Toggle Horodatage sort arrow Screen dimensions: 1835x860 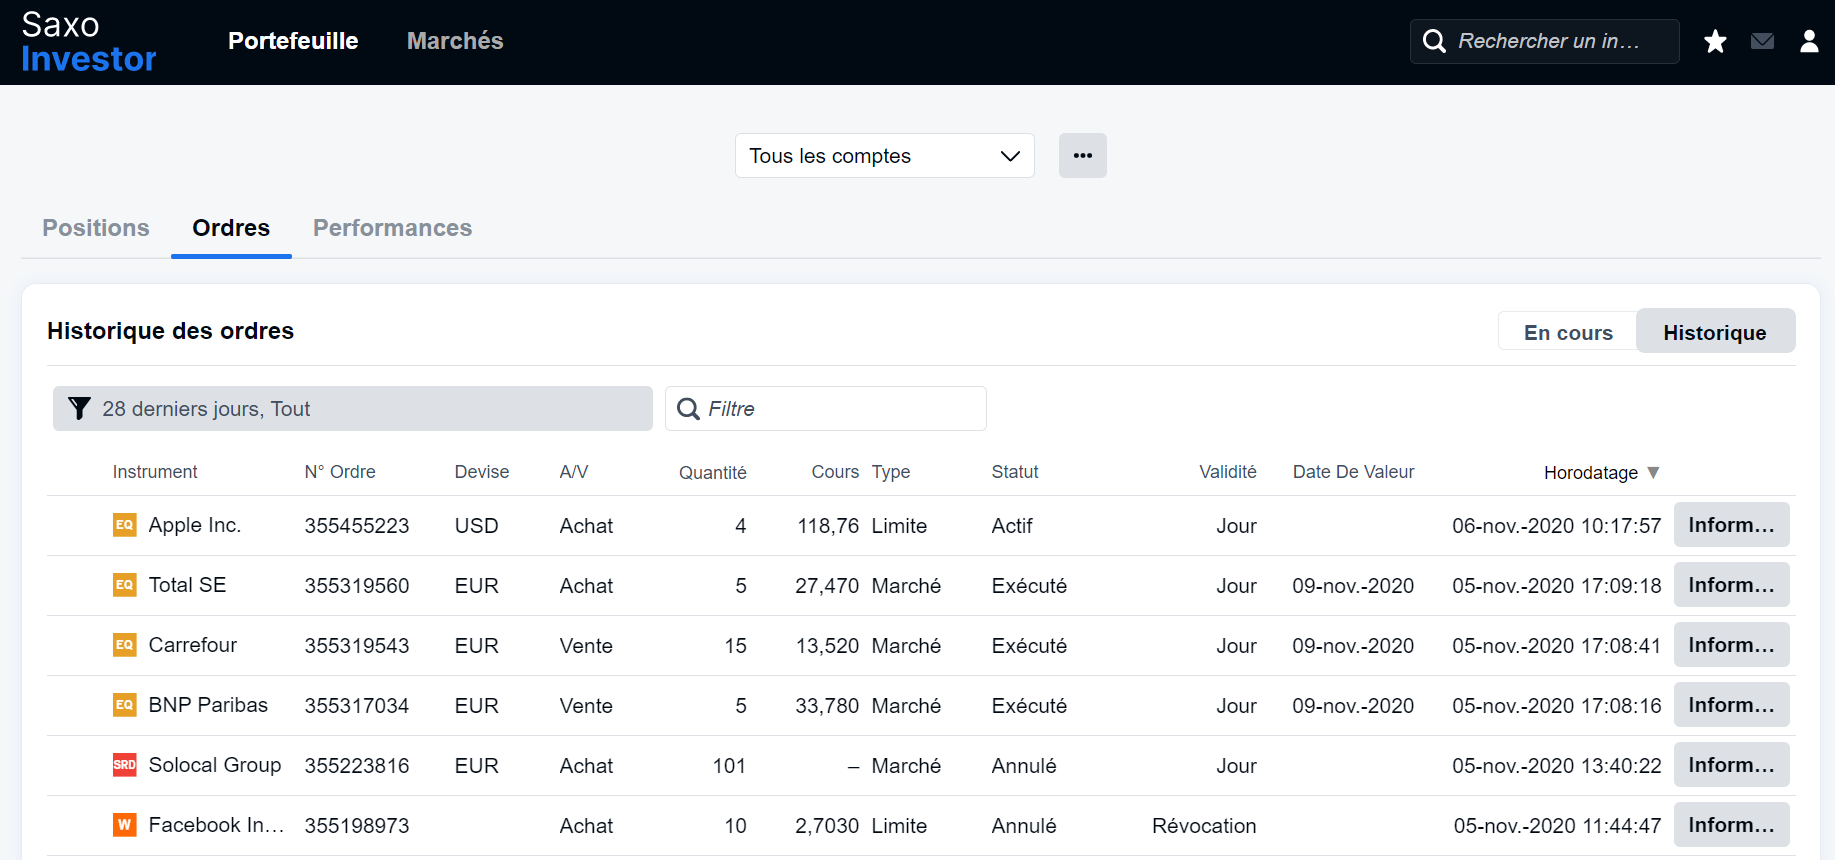[x=1653, y=472]
